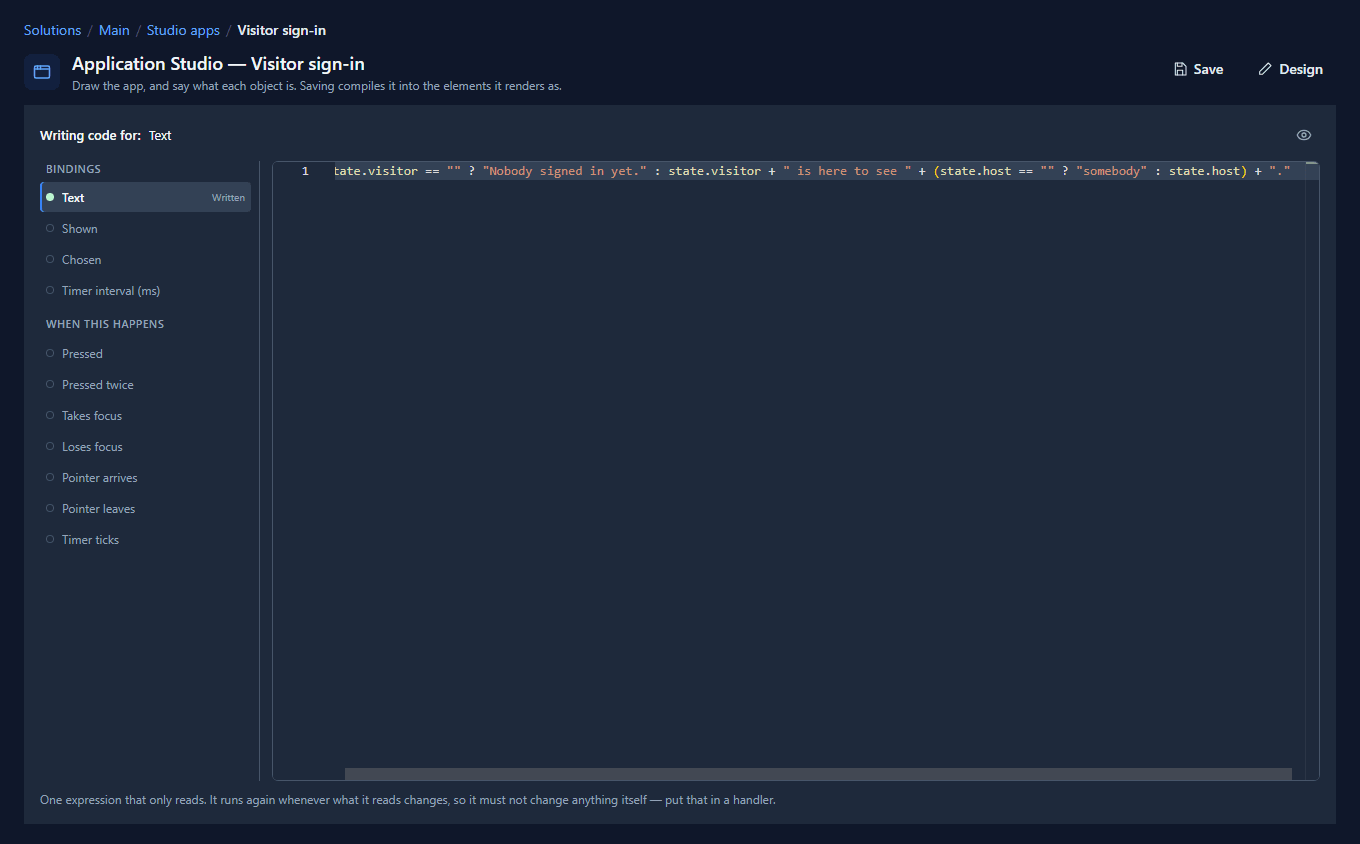Image resolution: width=1360 pixels, height=844 pixels.
Task: Go to Solutions breadcrumb
Action: (x=52, y=30)
